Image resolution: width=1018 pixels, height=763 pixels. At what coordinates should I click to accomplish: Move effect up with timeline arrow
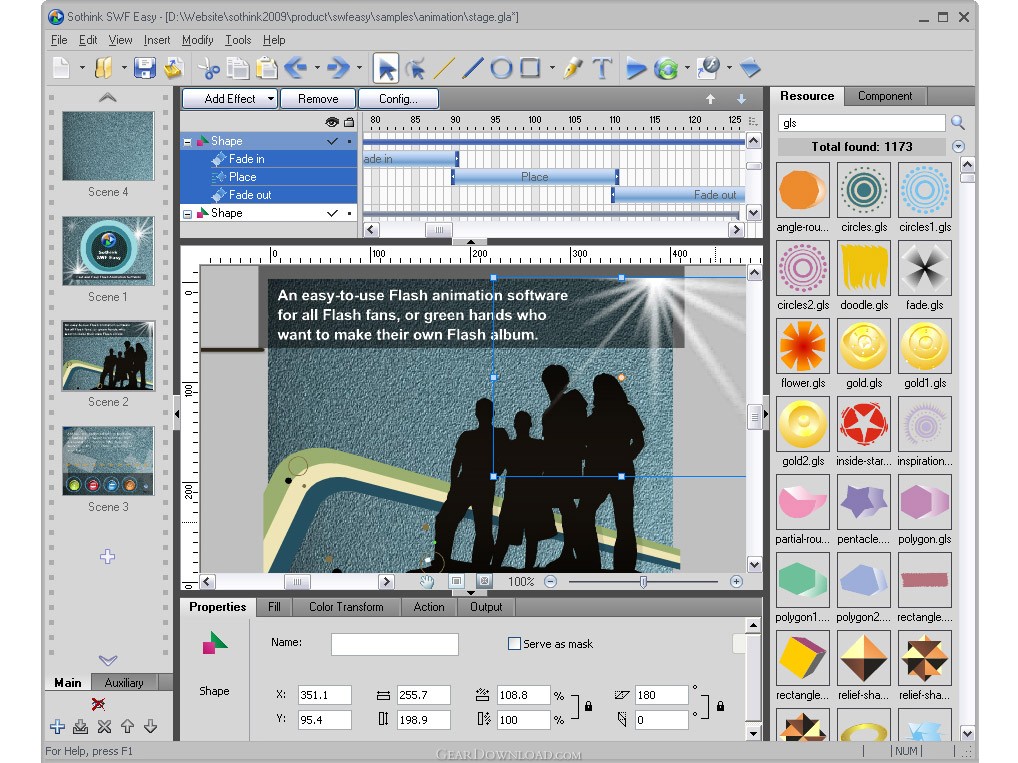(710, 99)
